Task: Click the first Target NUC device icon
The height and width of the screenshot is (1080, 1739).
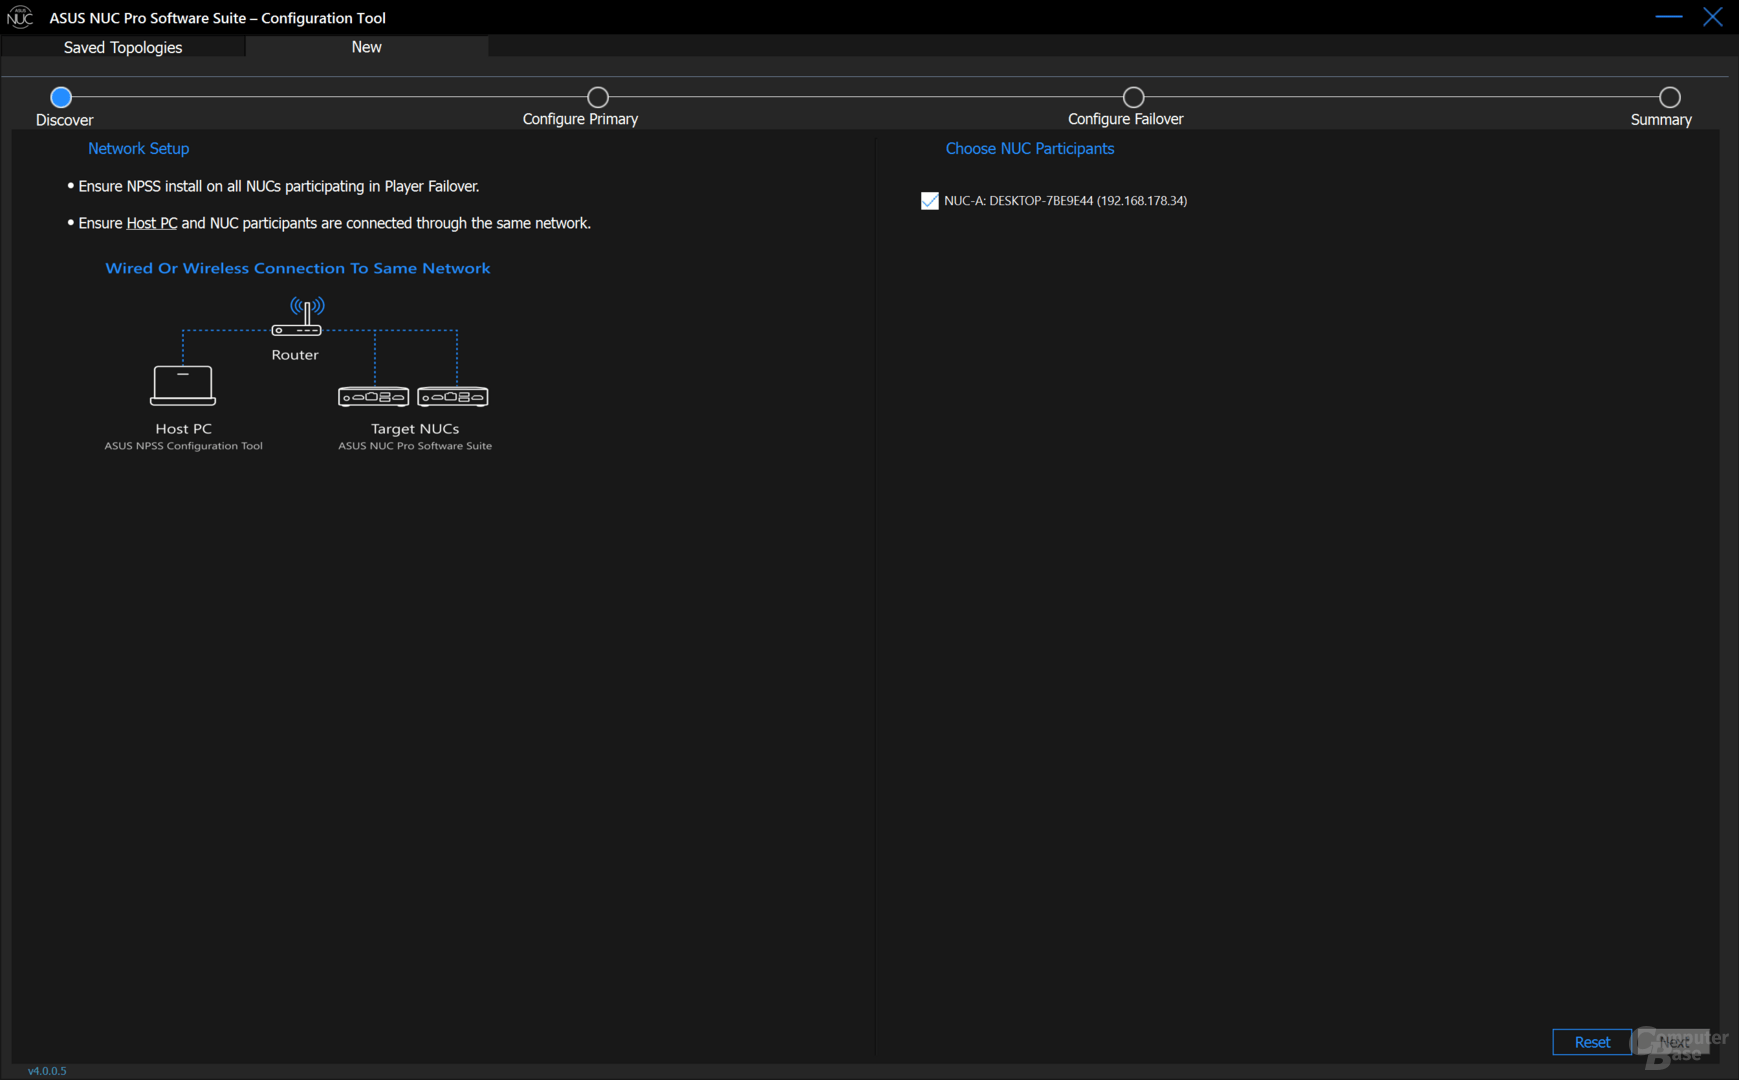Action: coord(374,397)
